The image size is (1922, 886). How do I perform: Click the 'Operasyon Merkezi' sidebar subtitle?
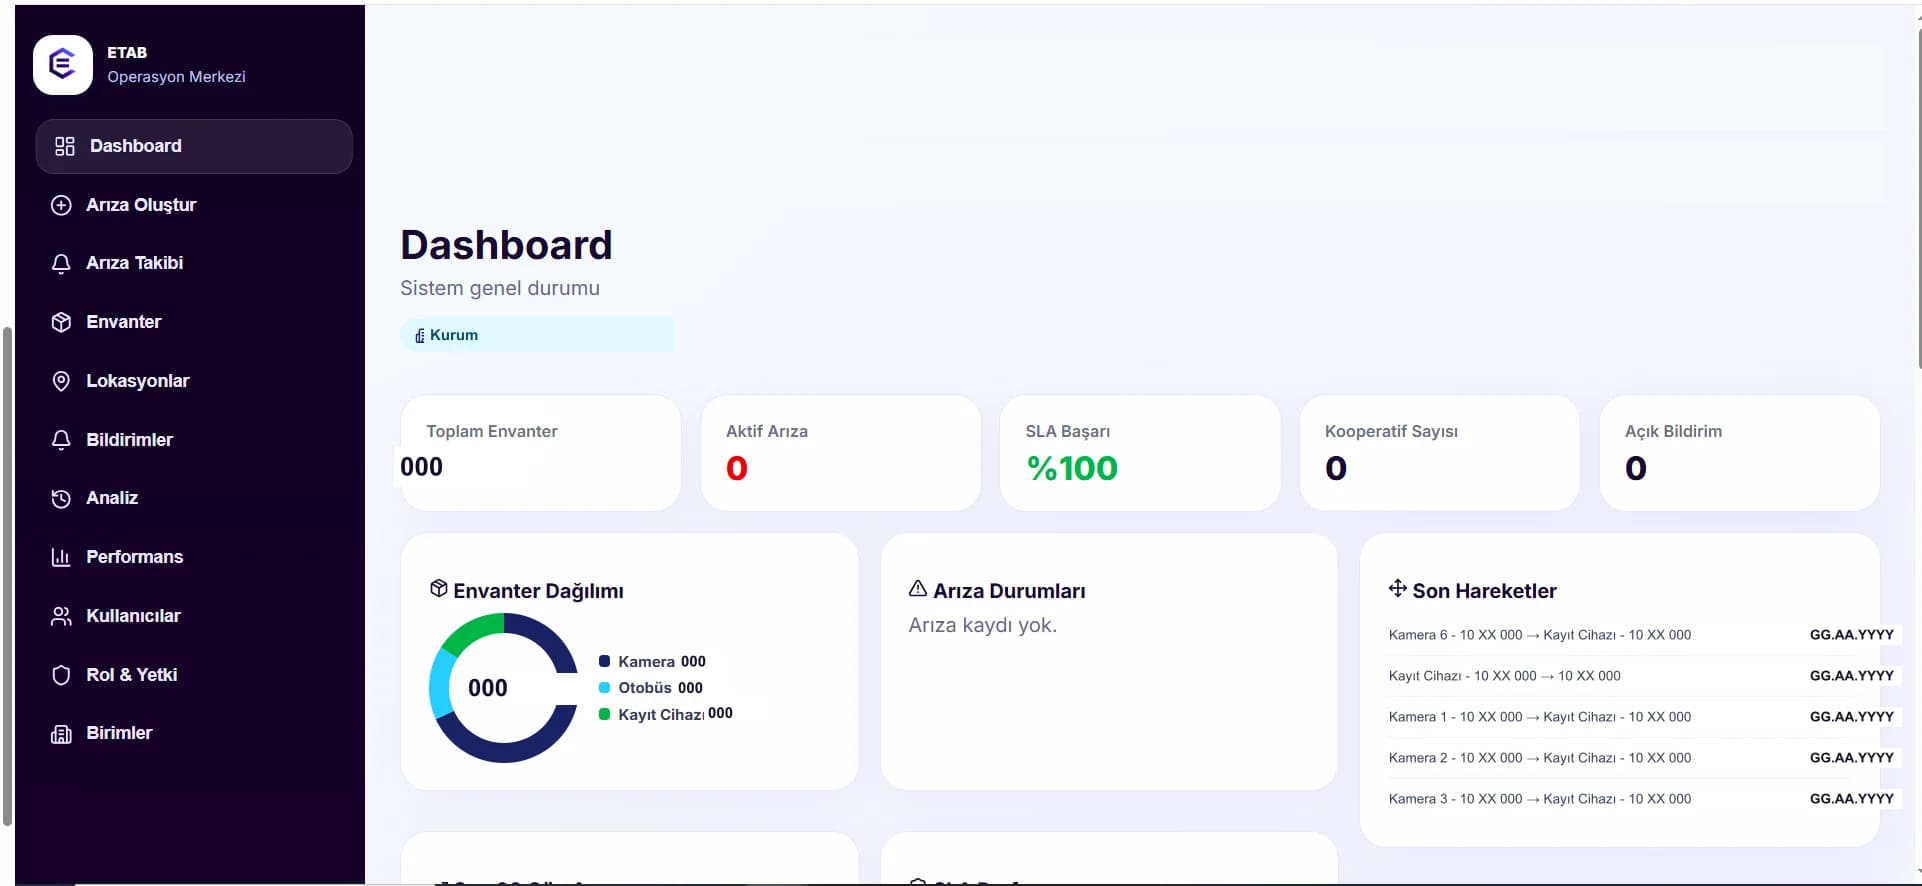pos(176,77)
